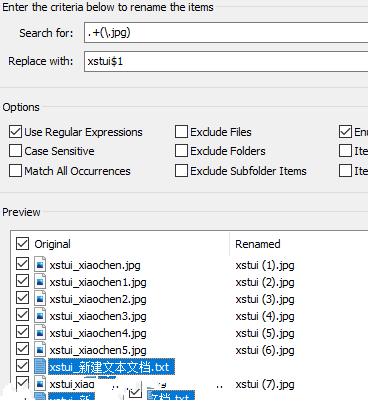Check Exclude Subfolder Items option
The image size is (379, 400).
pos(181,171)
